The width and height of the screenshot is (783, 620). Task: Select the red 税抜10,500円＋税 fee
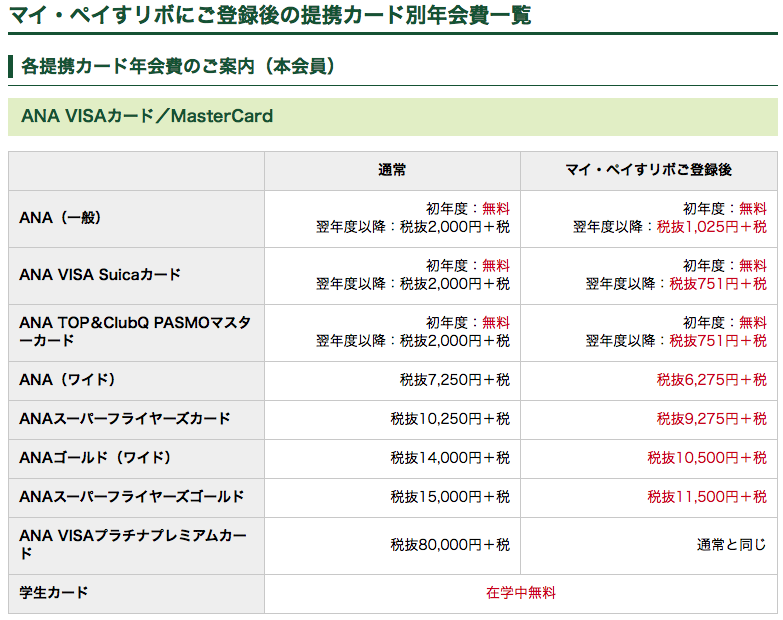[x=707, y=458]
